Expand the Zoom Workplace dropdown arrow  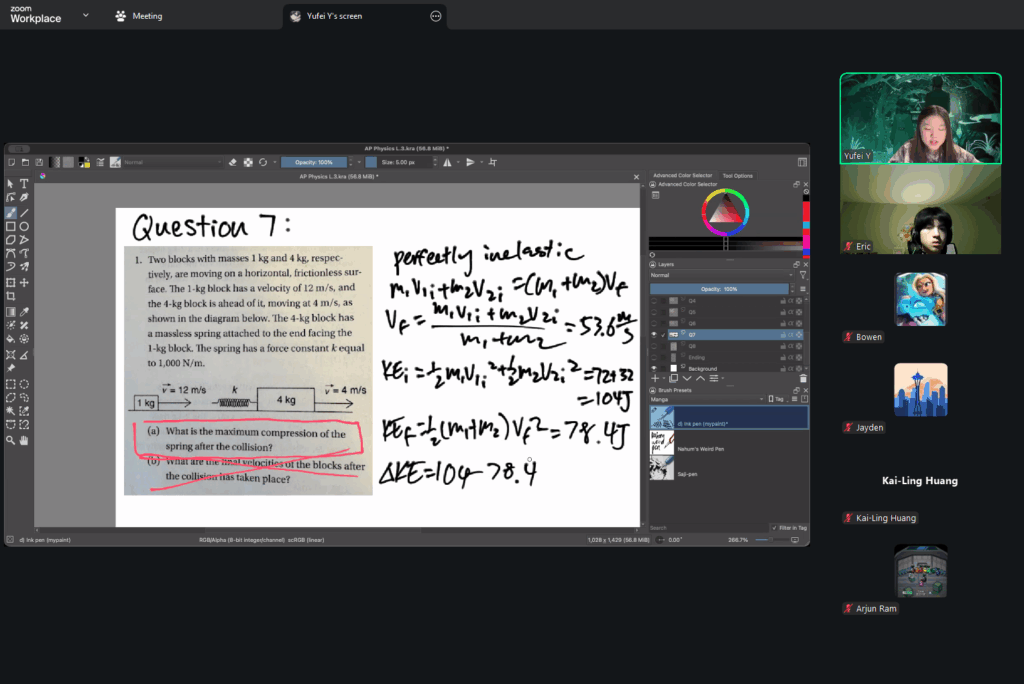tap(85, 15)
